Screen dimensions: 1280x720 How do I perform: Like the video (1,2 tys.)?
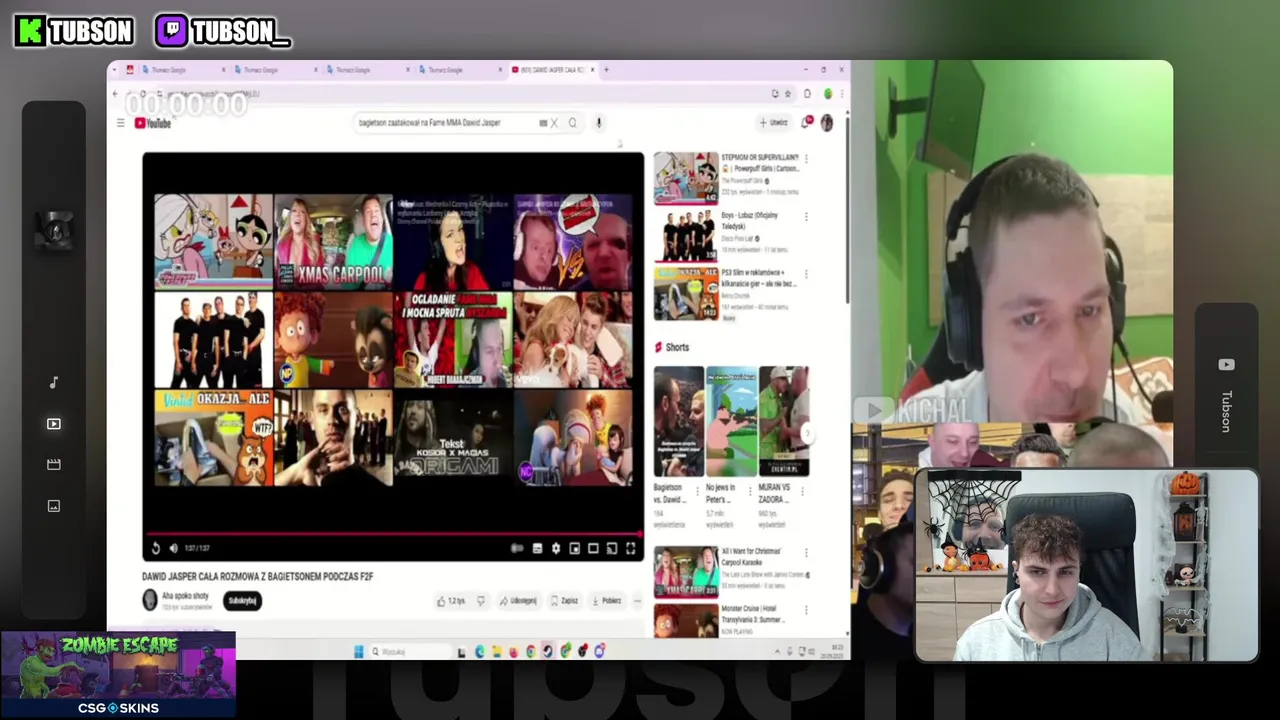(x=452, y=601)
